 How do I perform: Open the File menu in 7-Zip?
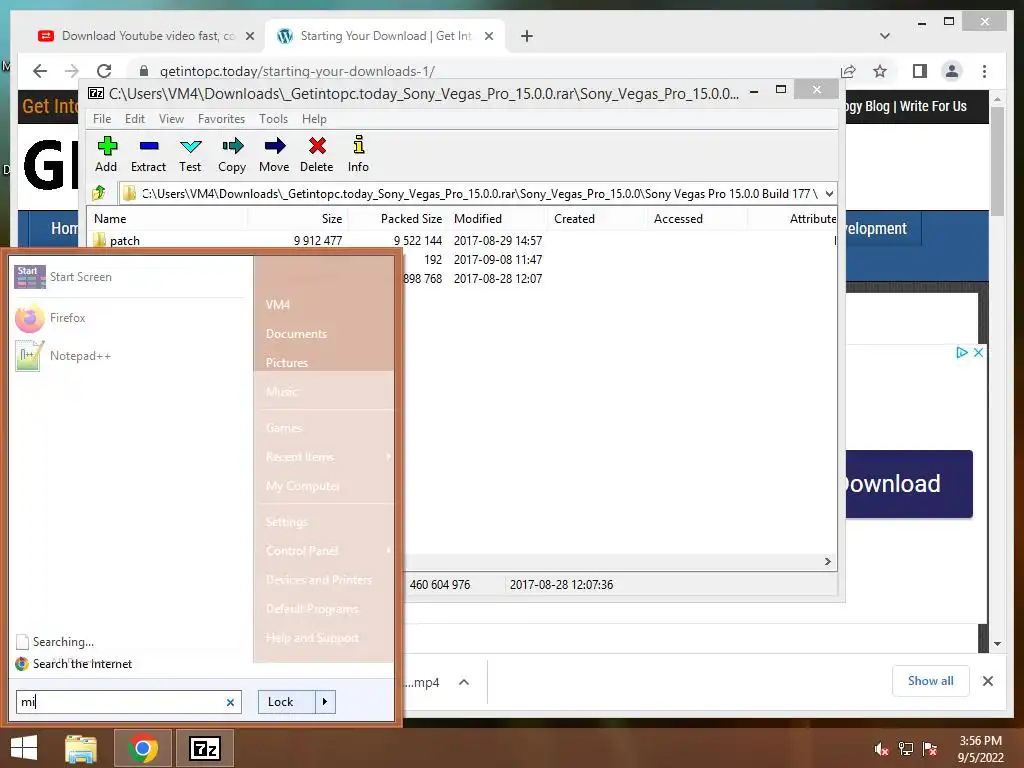pos(102,119)
